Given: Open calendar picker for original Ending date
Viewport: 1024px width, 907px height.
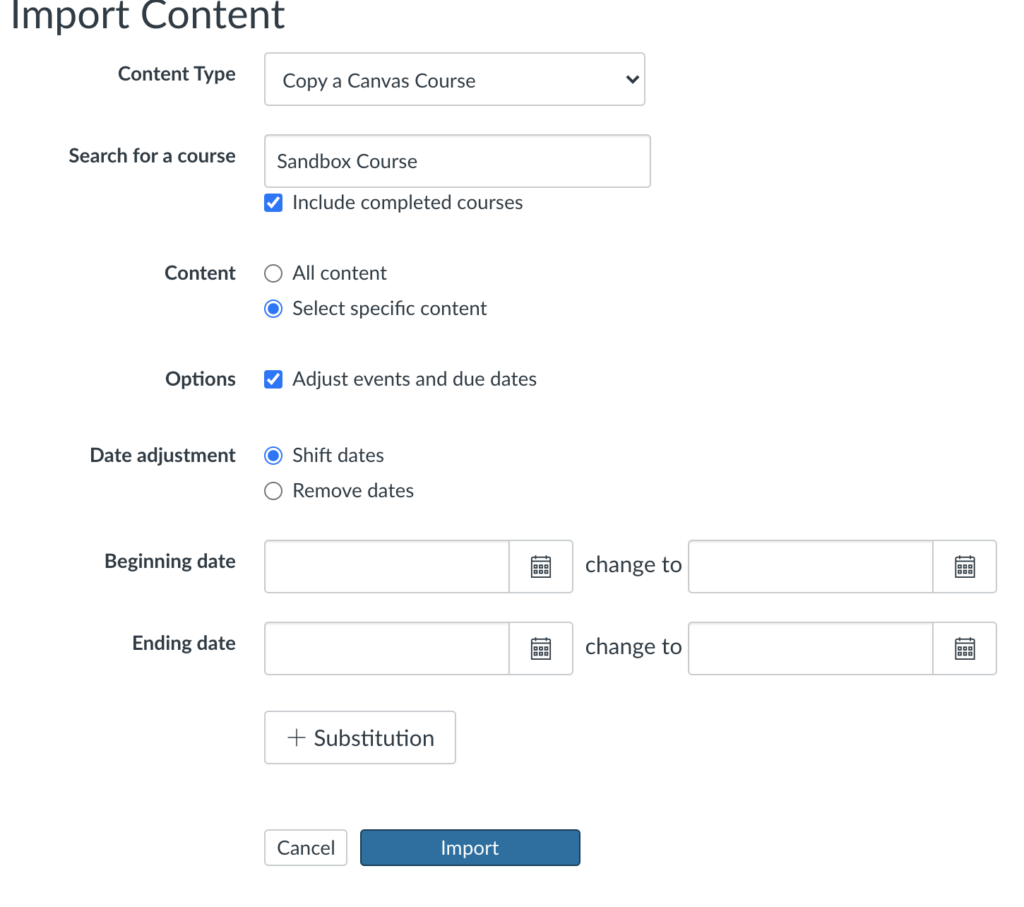Looking at the screenshot, I should (541, 649).
